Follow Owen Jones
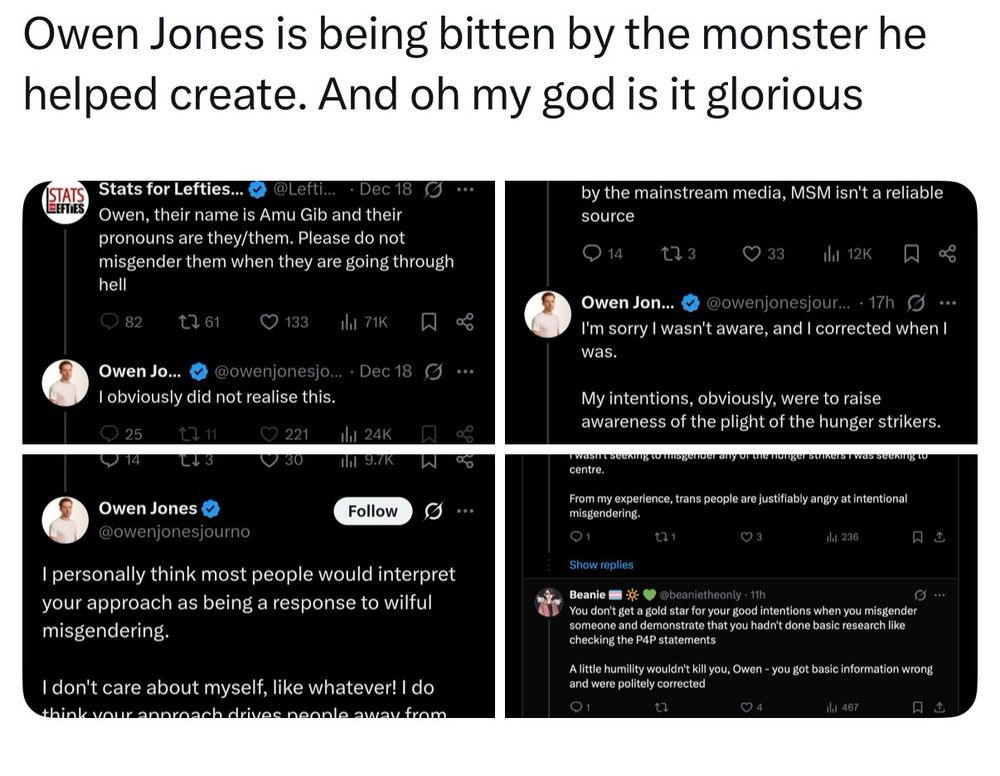Image resolution: width=1000 pixels, height=776 pixels. 372,511
